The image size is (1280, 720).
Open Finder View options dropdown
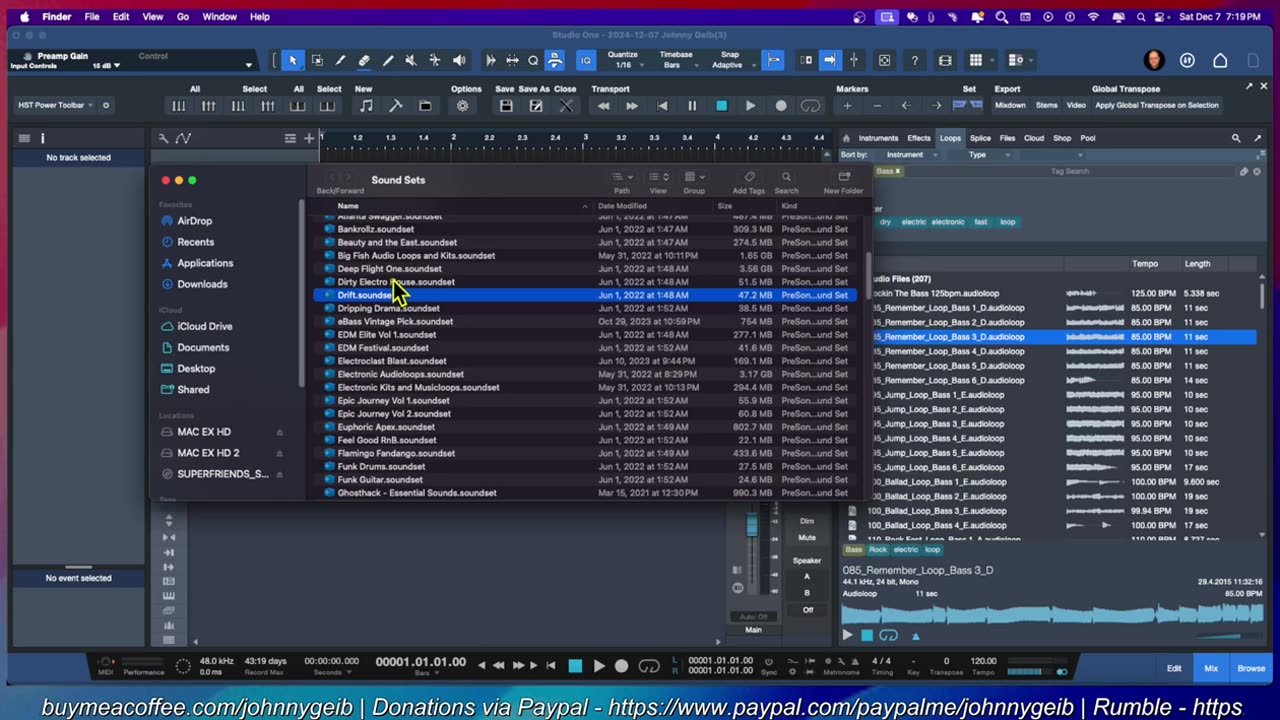[x=658, y=178]
